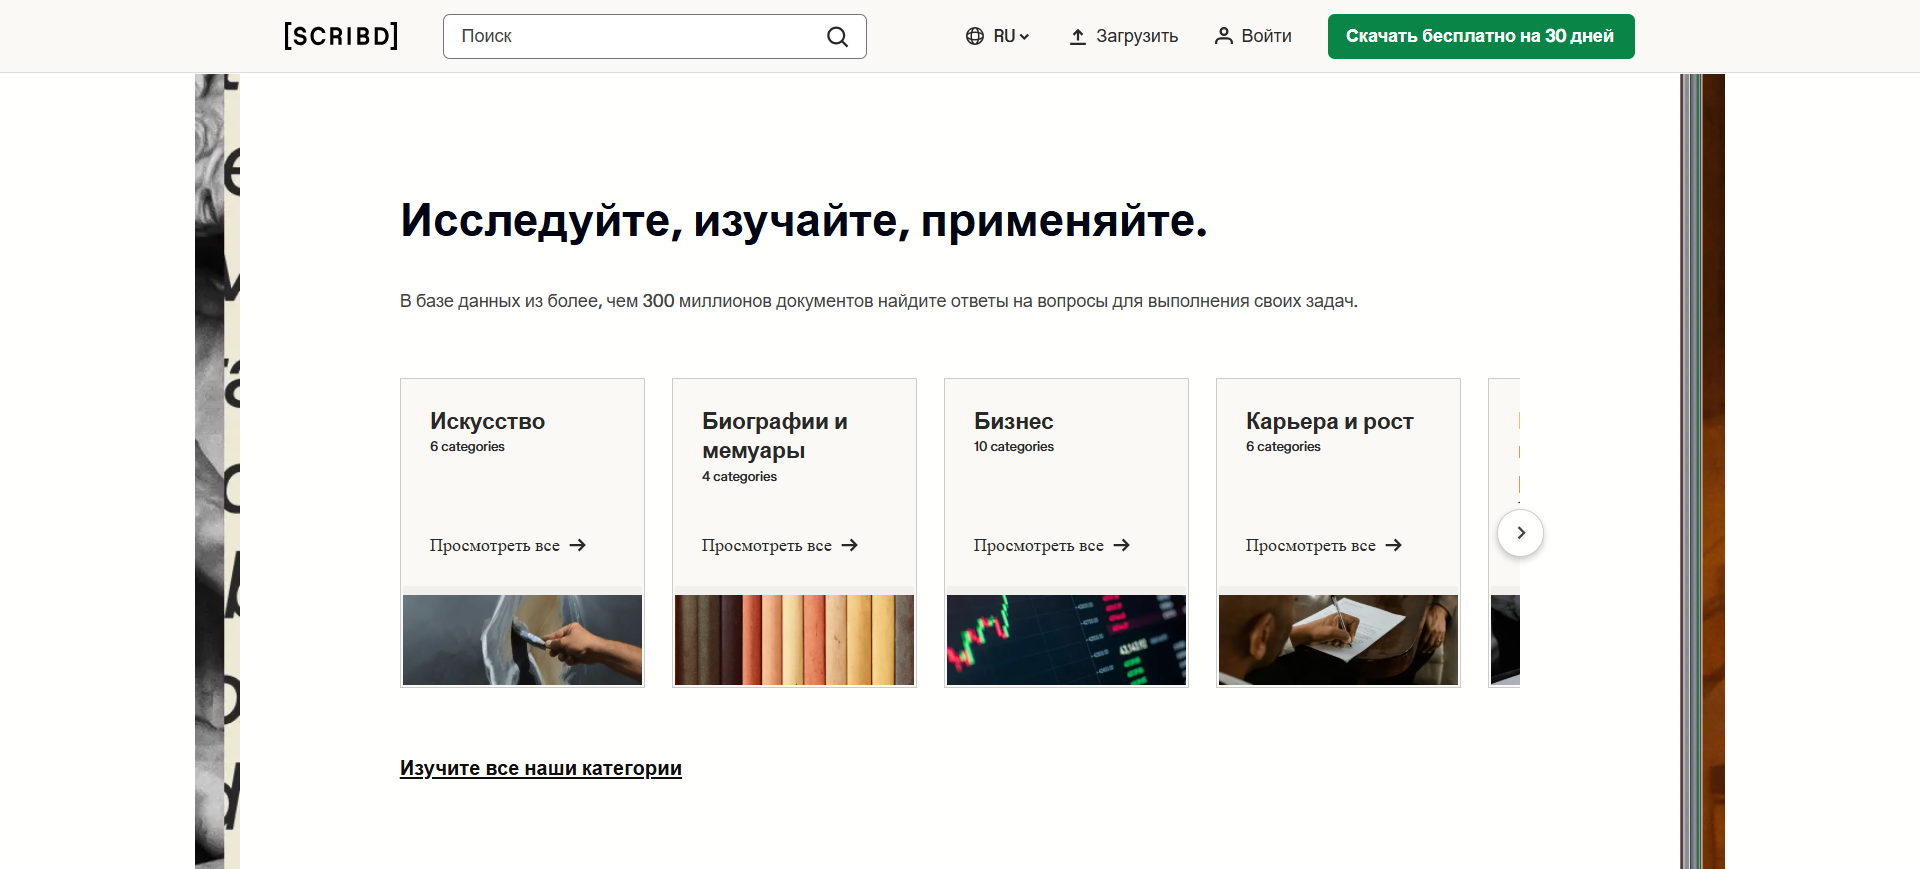This screenshot has height=869, width=1920.
Task: Click the Scribd logo
Action: coord(341,36)
